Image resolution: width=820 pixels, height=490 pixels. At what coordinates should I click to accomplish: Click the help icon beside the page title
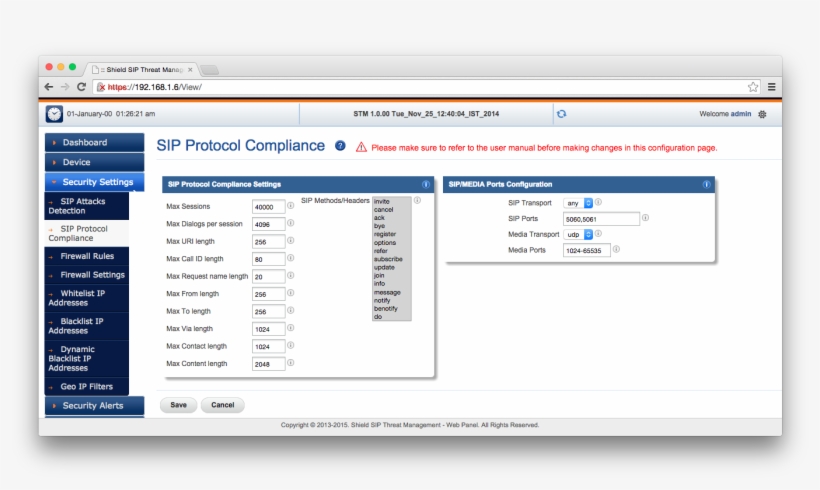coord(340,146)
